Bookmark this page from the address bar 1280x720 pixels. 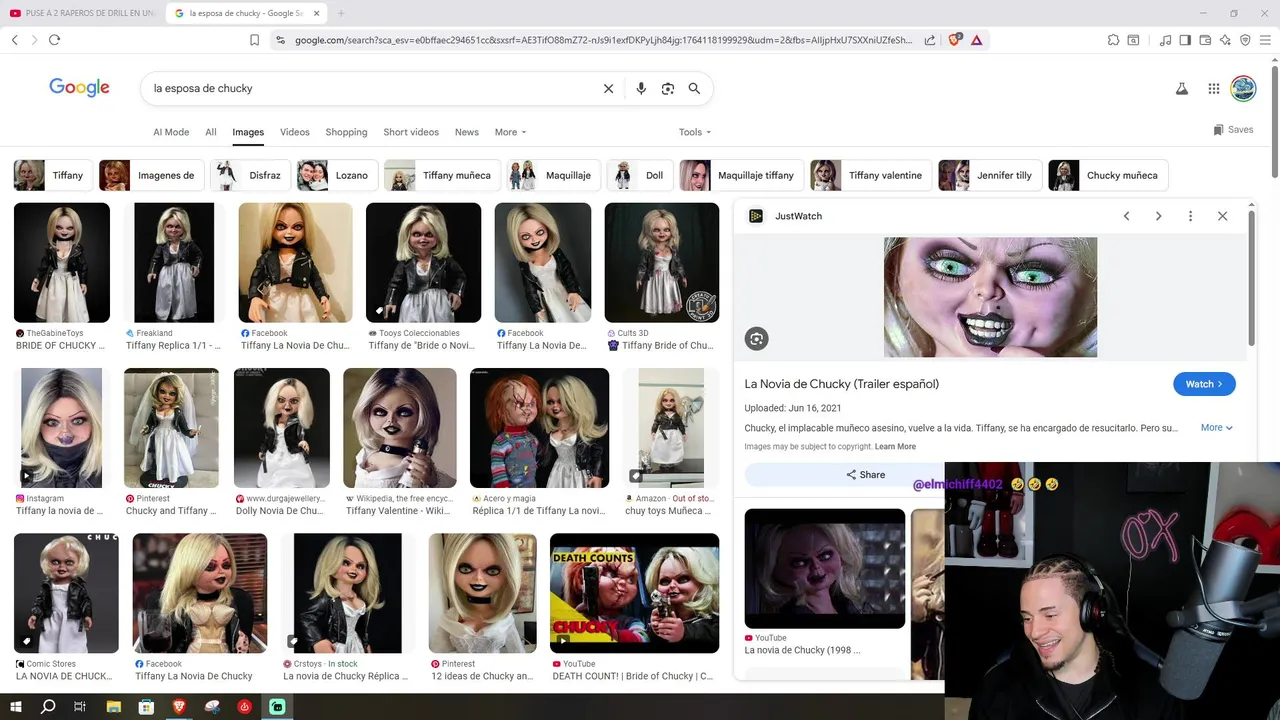[254, 40]
